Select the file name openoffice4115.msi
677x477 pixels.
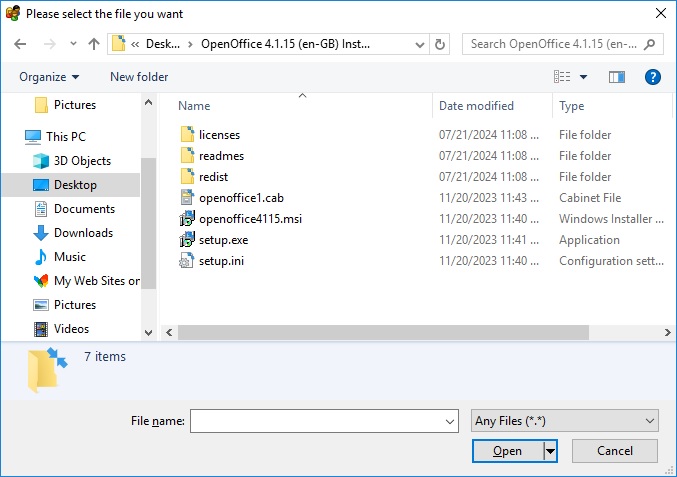[x=250, y=219]
